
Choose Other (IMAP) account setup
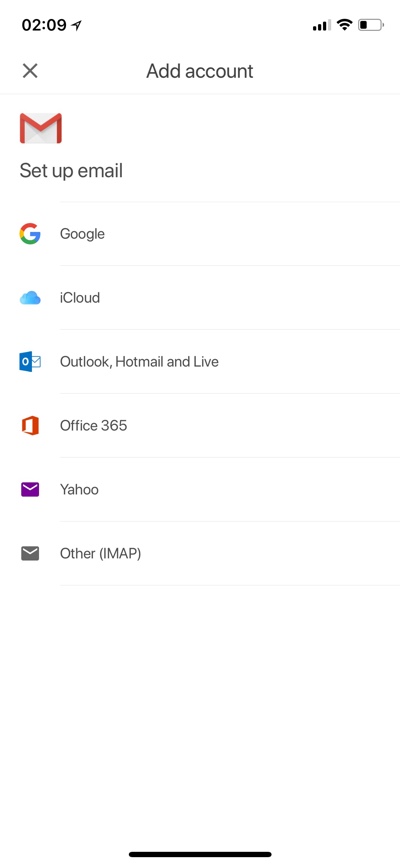tap(200, 553)
